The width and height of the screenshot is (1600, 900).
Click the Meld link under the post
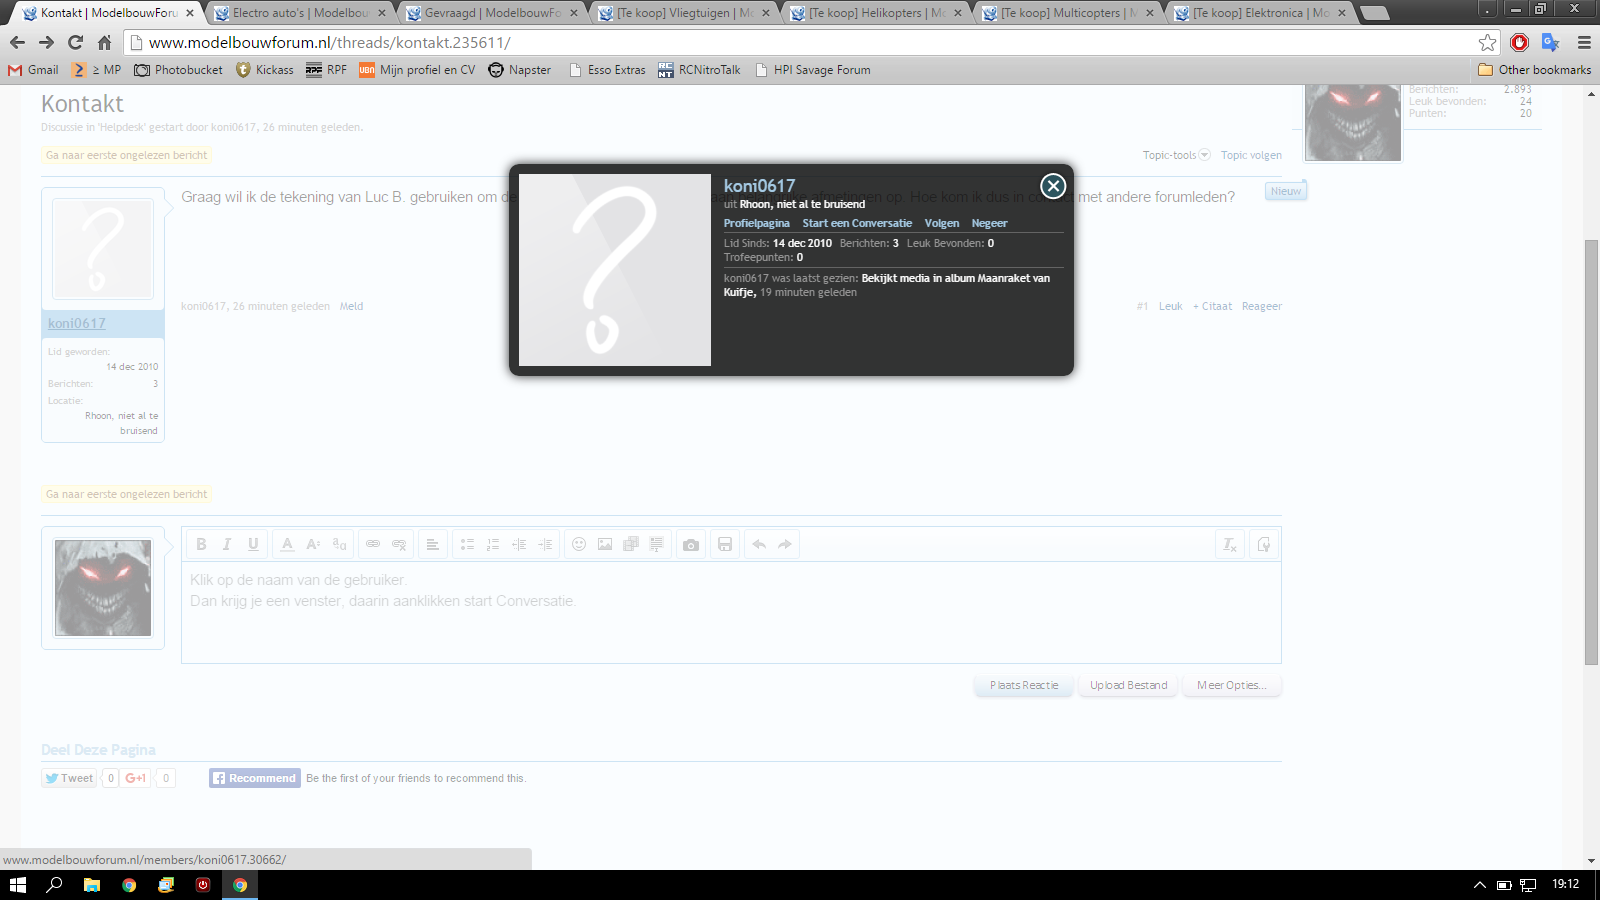pos(351,306)
